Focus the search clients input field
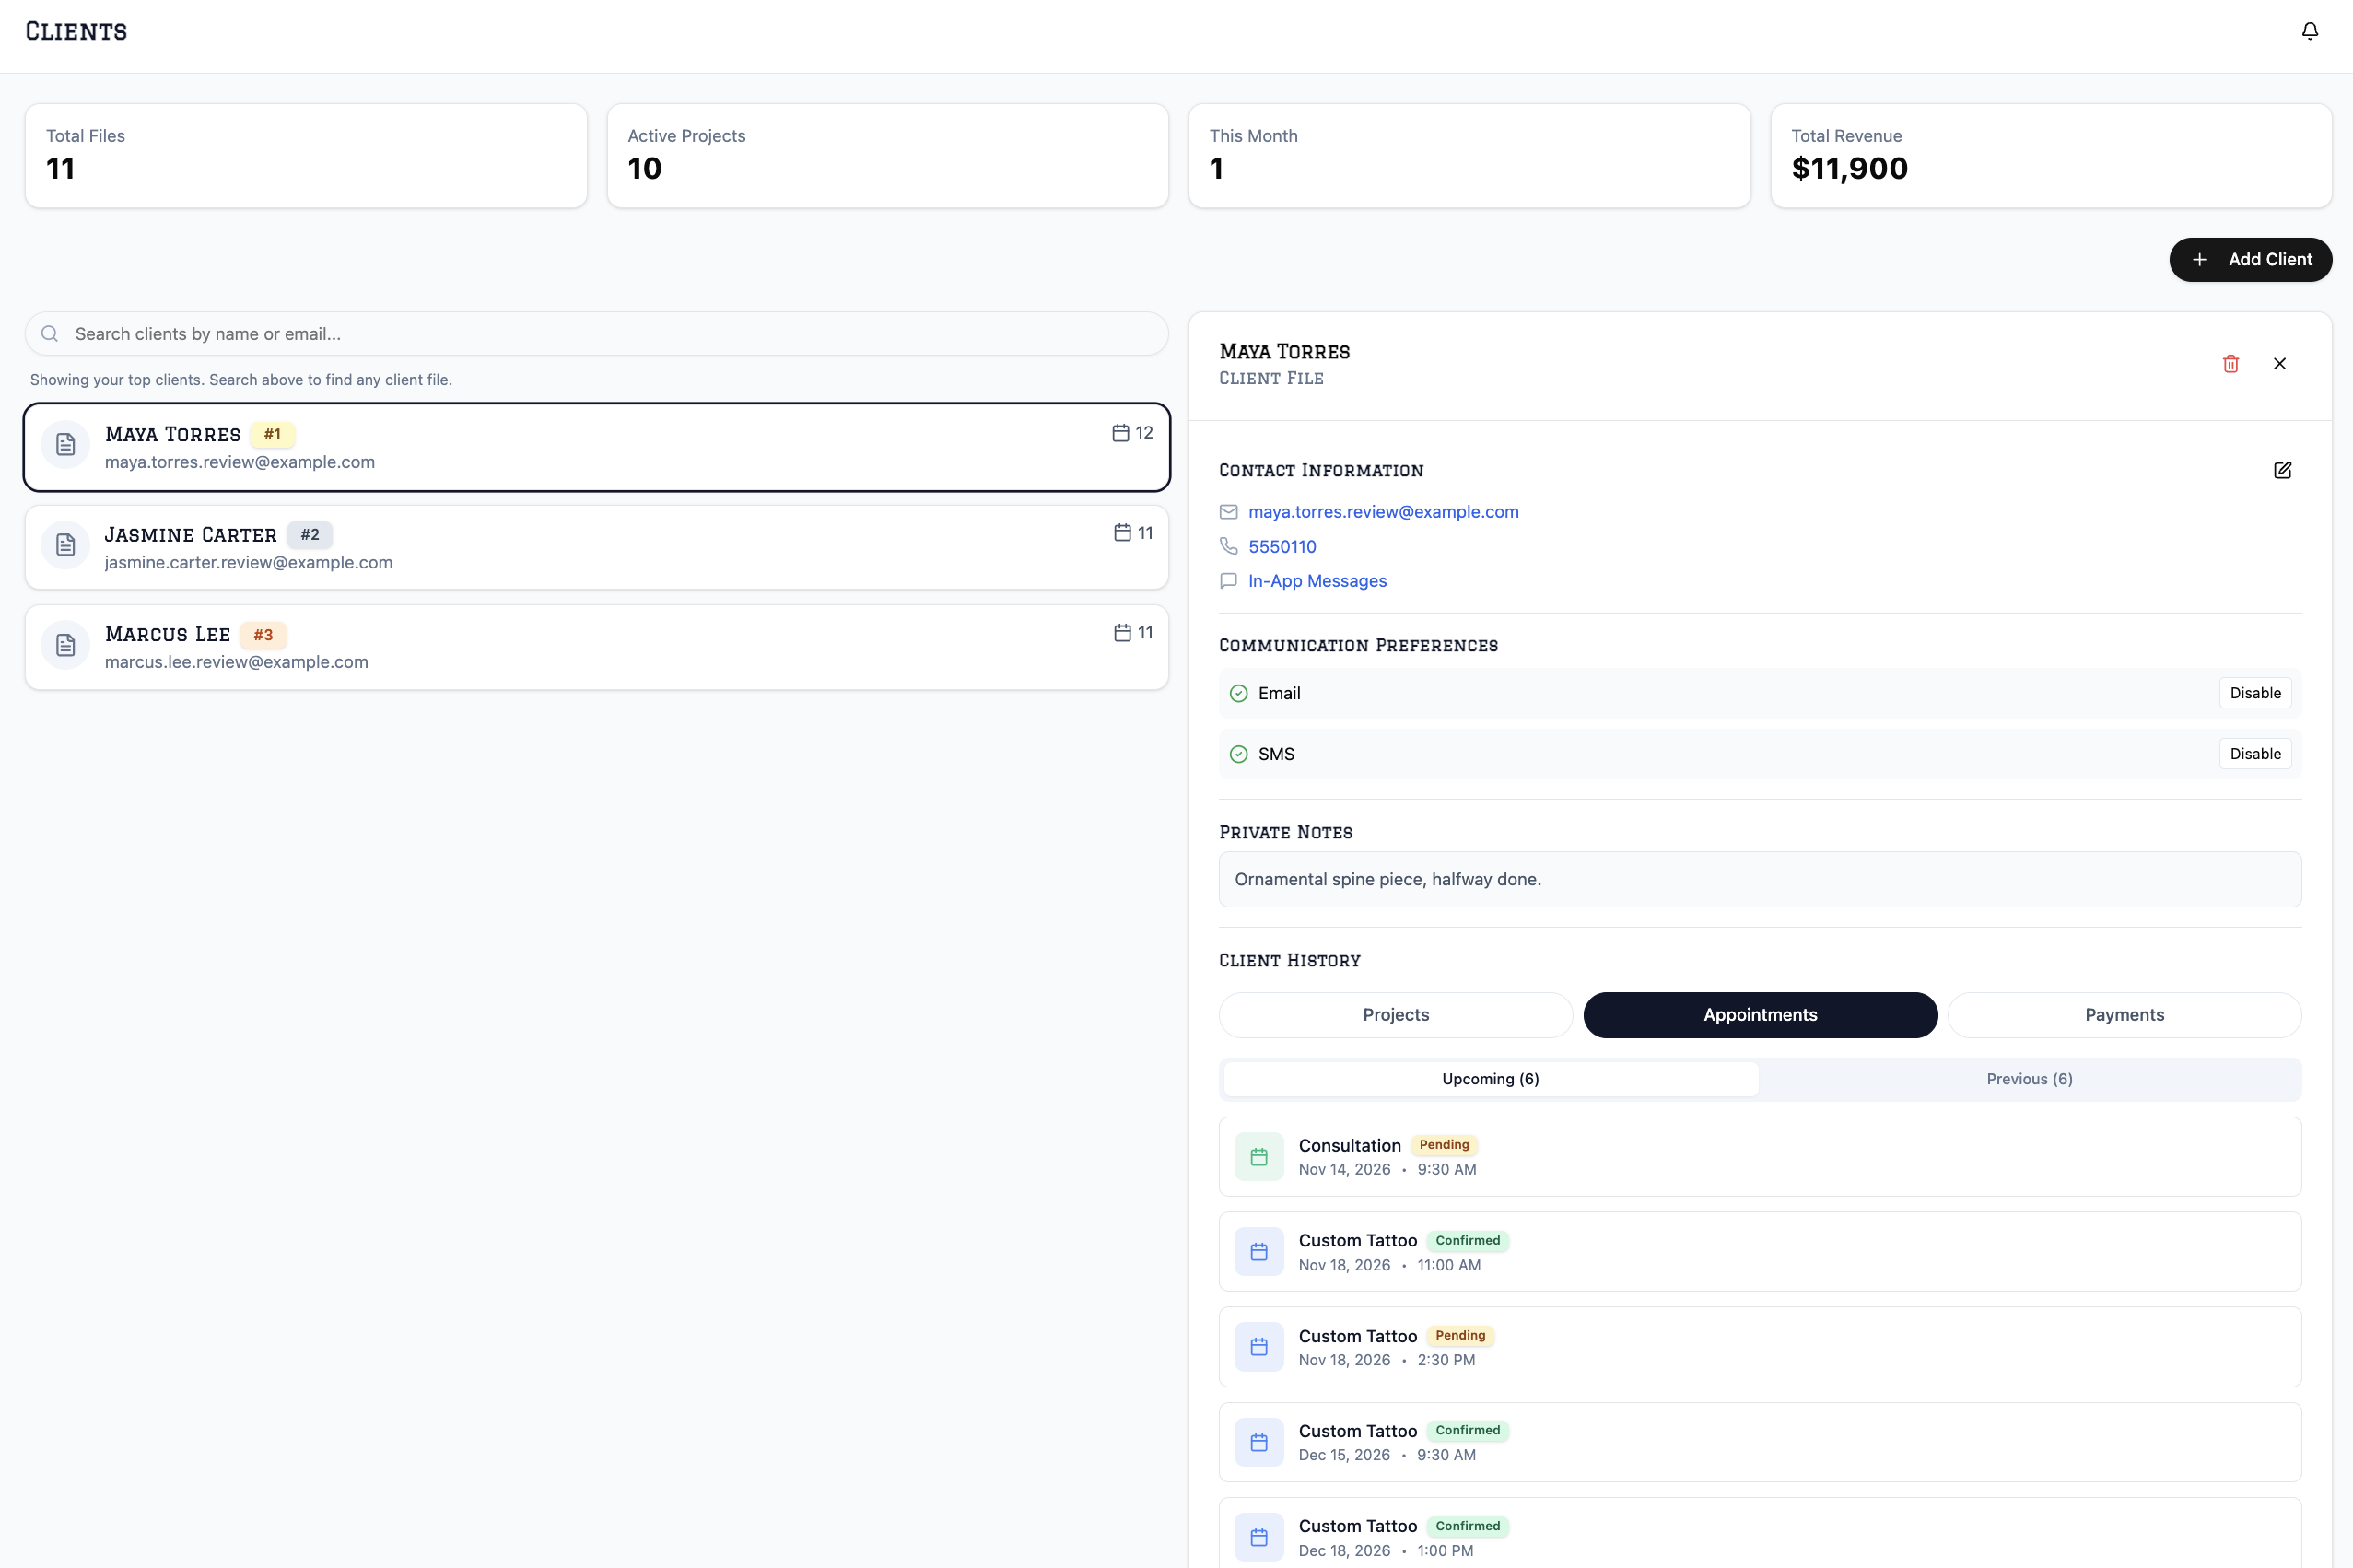 tap(597, 334)
